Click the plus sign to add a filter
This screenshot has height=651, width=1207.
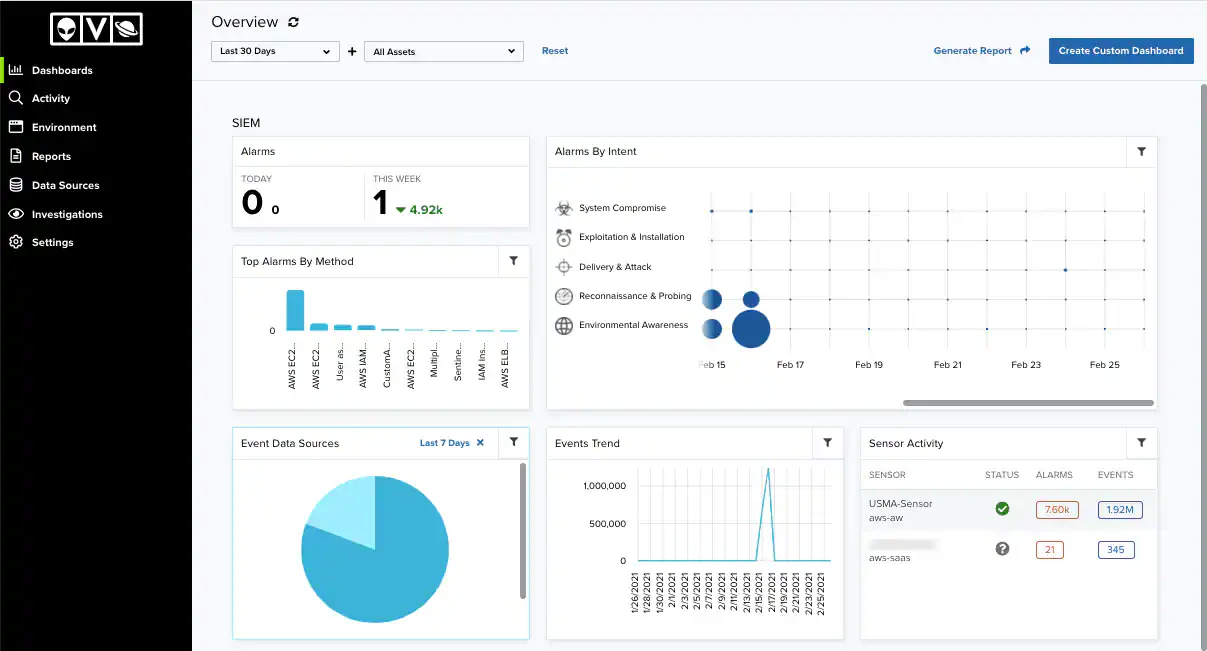click(x=352, y=51)
